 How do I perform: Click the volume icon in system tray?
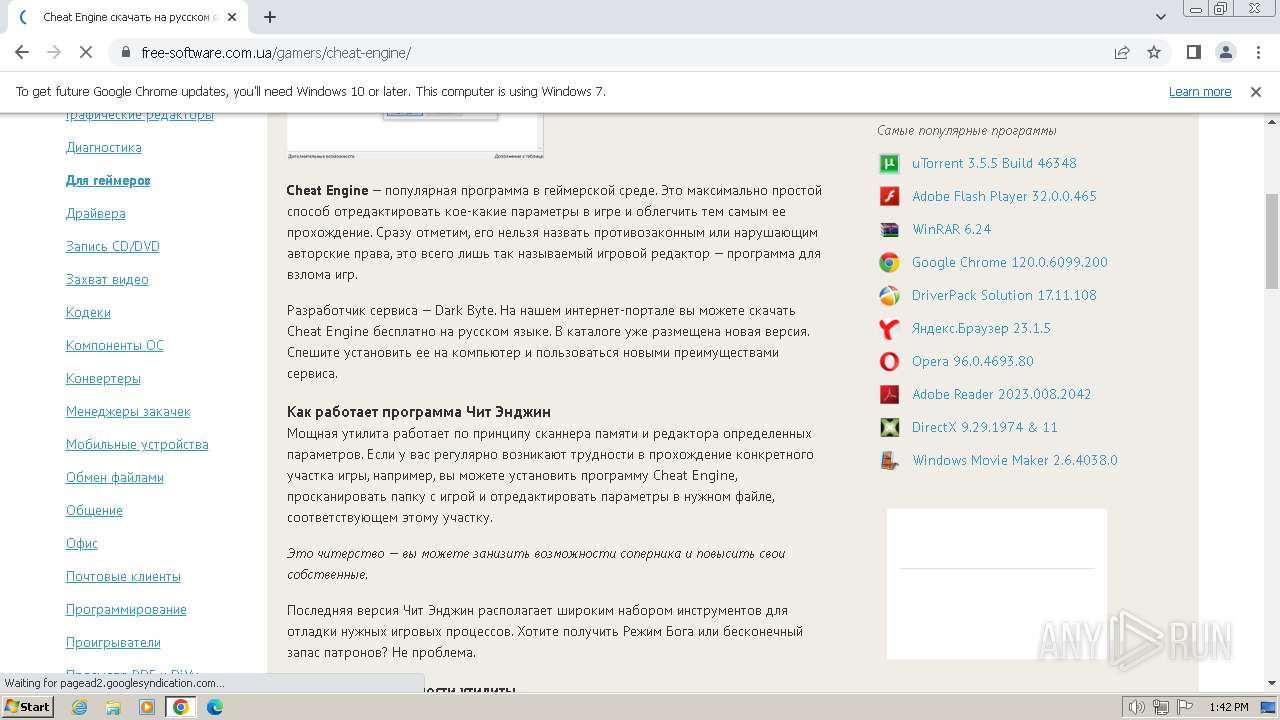tap(1138, 707)
